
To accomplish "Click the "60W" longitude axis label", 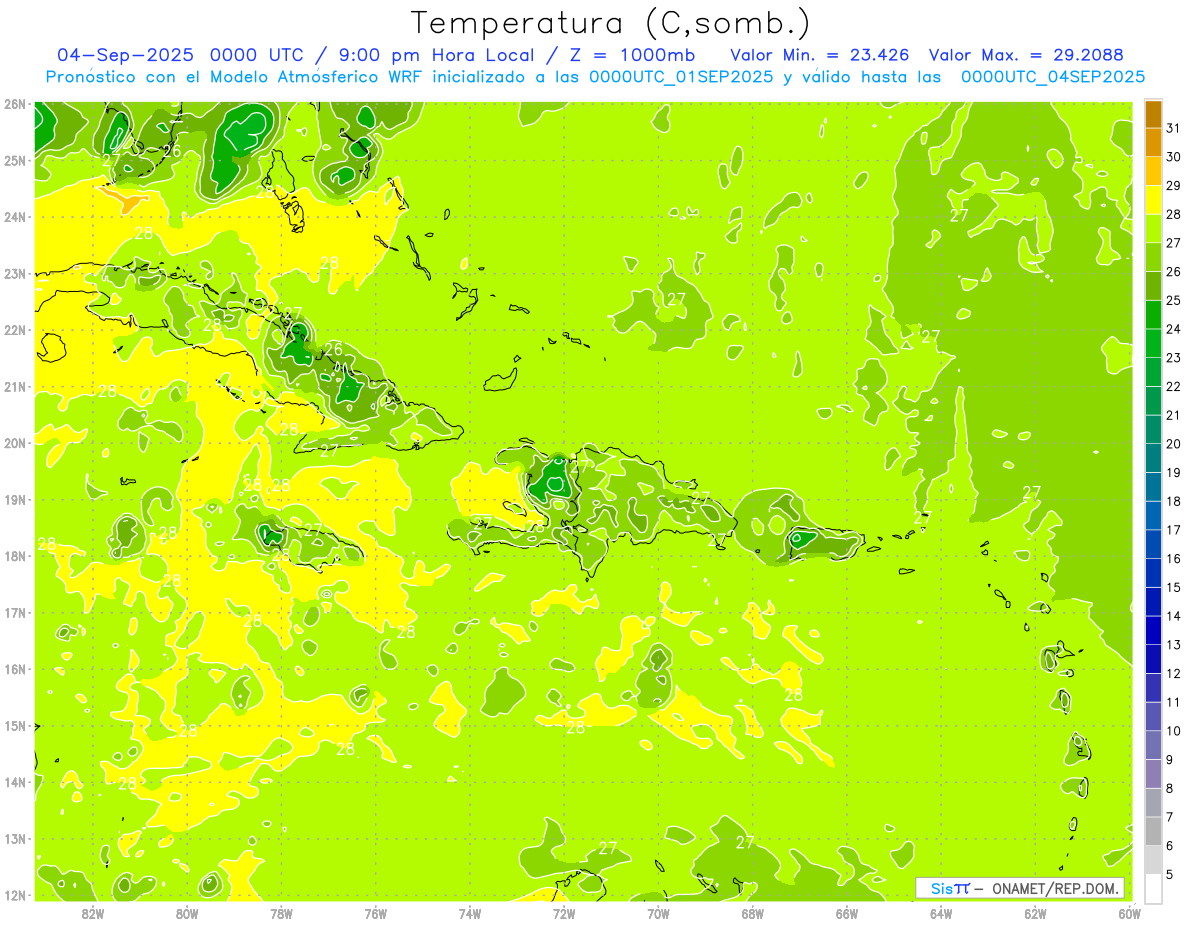I will tap(1130, 914).
